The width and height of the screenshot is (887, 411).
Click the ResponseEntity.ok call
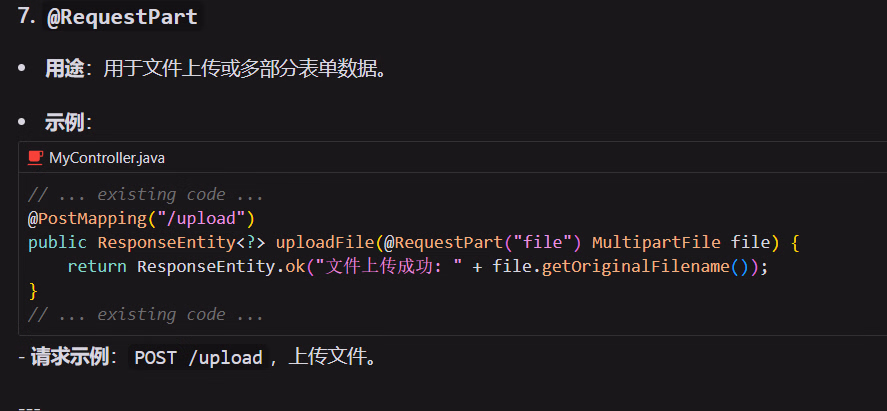click(x=223, y=267)
